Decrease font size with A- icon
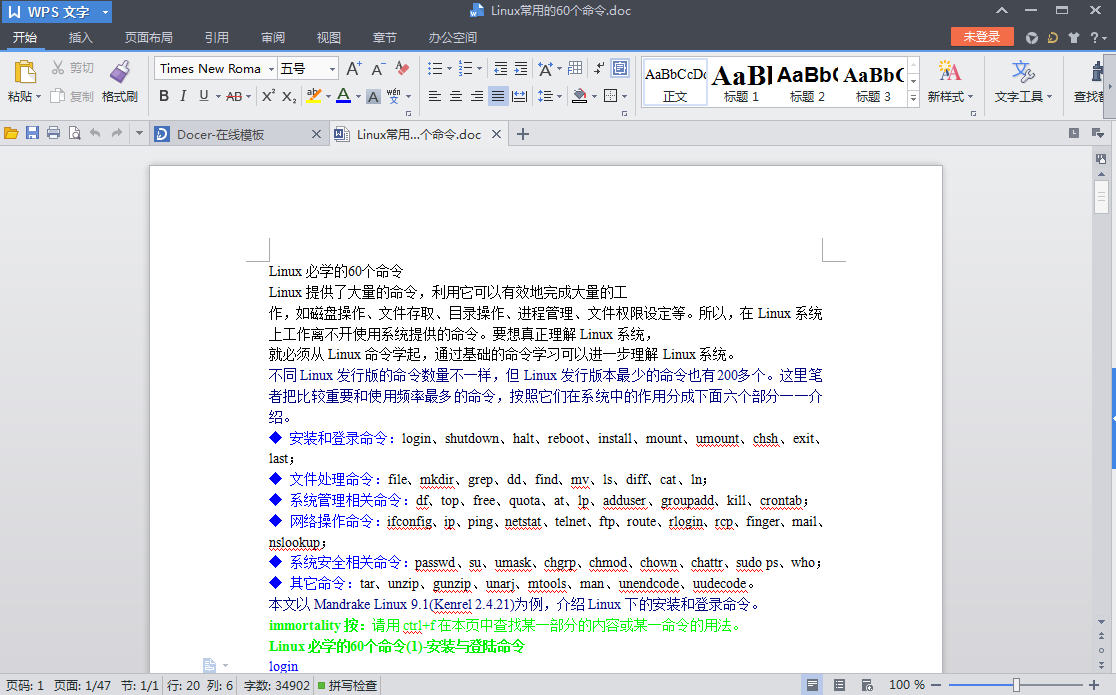The width and height of the screenshot is (1116, 695). (378, 68)
